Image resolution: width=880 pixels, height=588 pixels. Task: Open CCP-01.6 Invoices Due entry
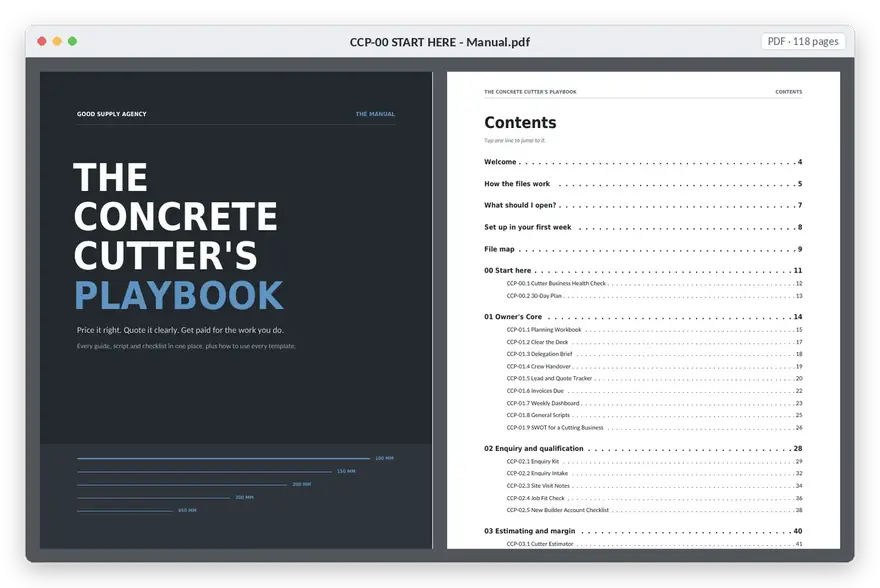pos(654,391)
